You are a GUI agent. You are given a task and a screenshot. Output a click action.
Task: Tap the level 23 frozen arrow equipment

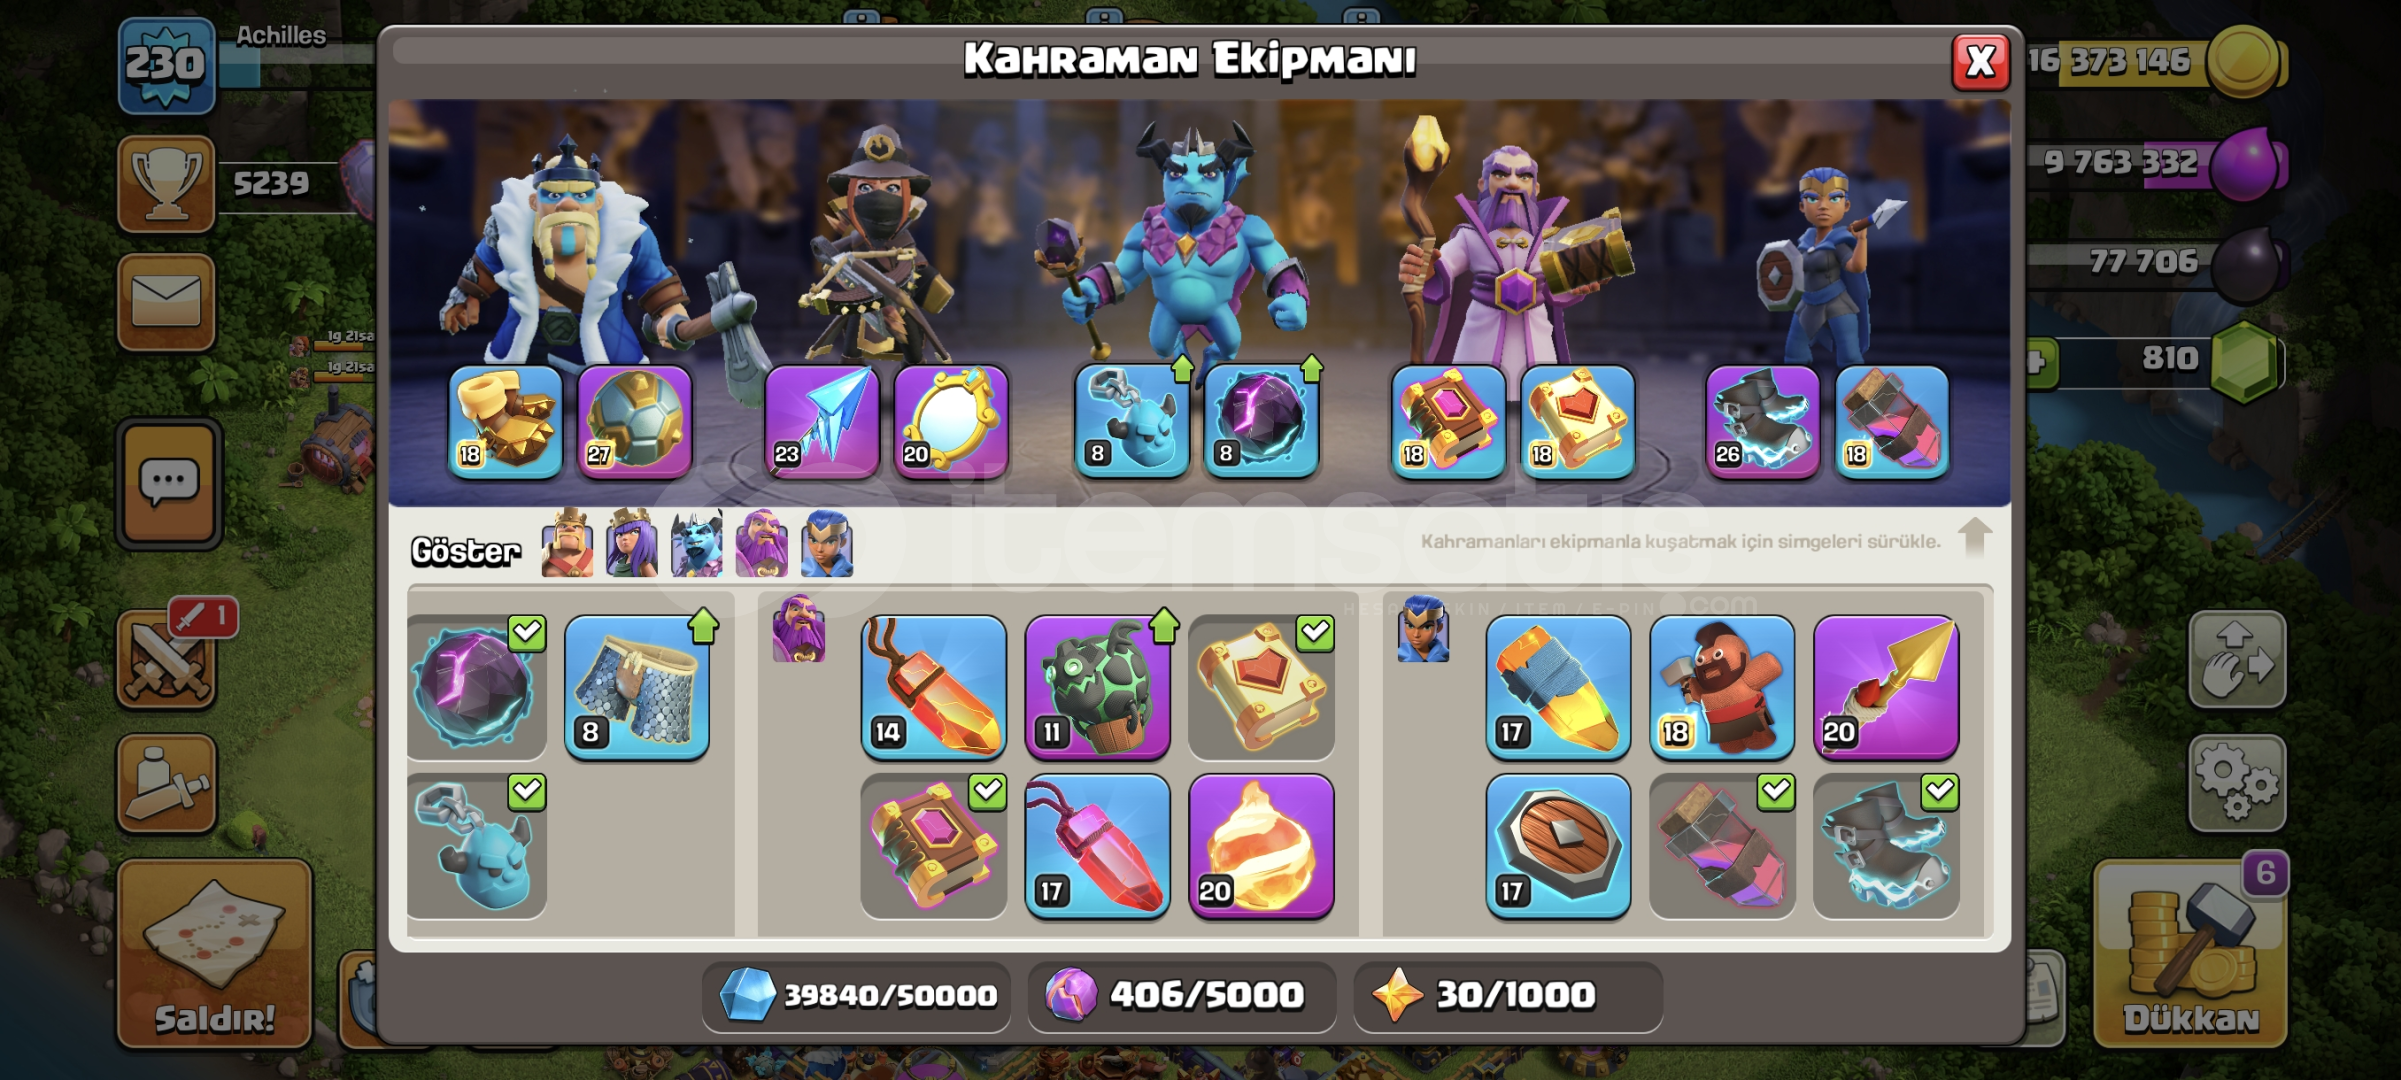(x=822, y=422)
